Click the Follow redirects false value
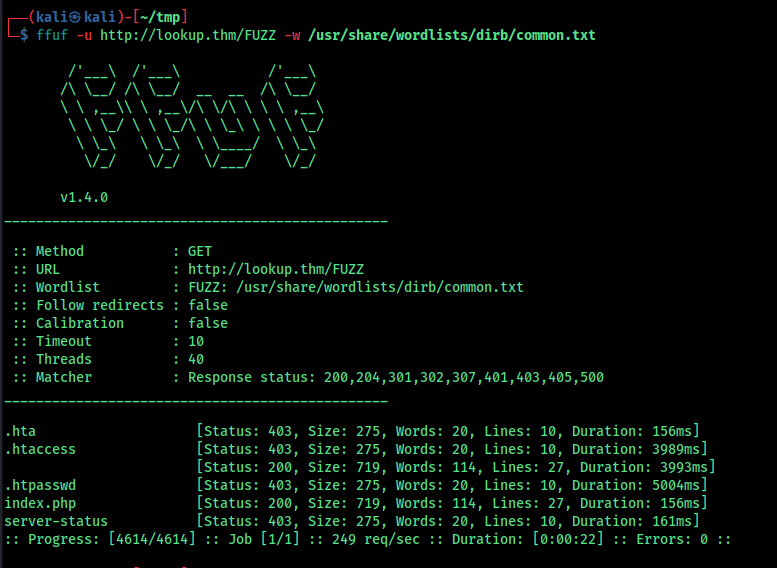Image resolution: width=777 pixels, height=568 pixels. (208, 305)
